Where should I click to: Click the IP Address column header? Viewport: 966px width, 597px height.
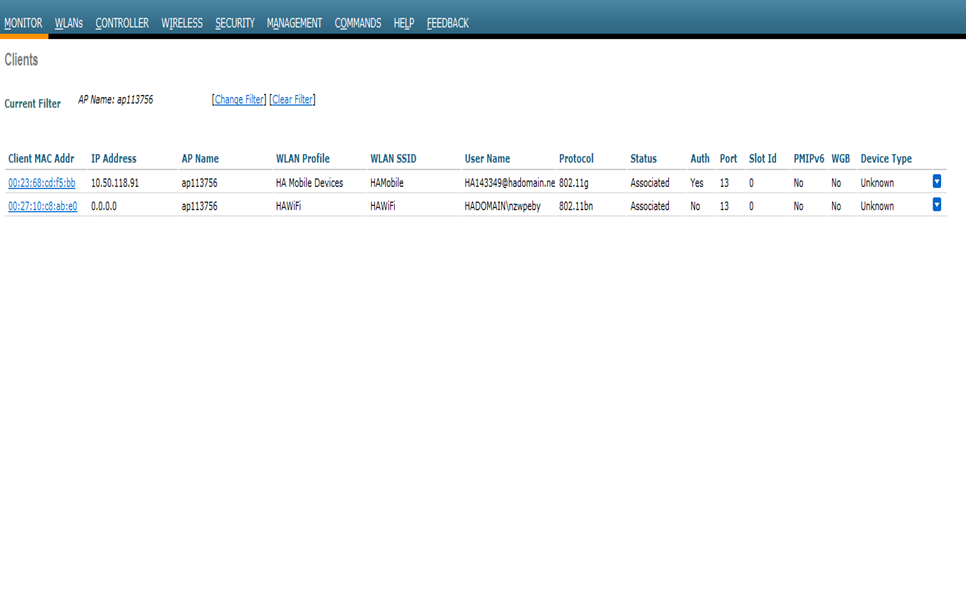click(114, 158)
